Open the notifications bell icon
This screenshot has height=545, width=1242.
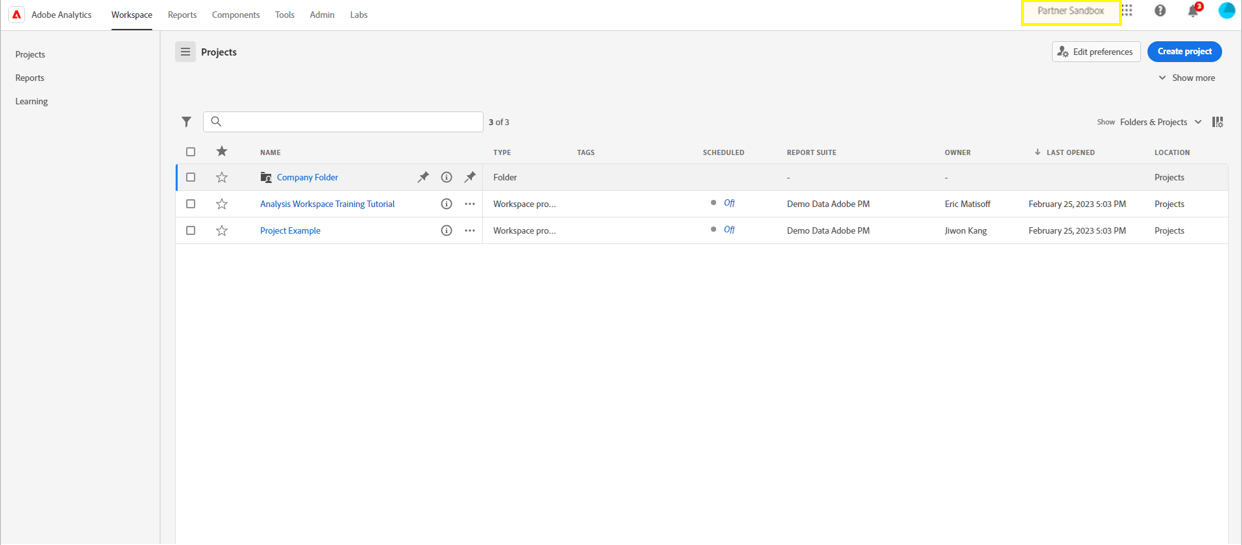pos(1193,11)
